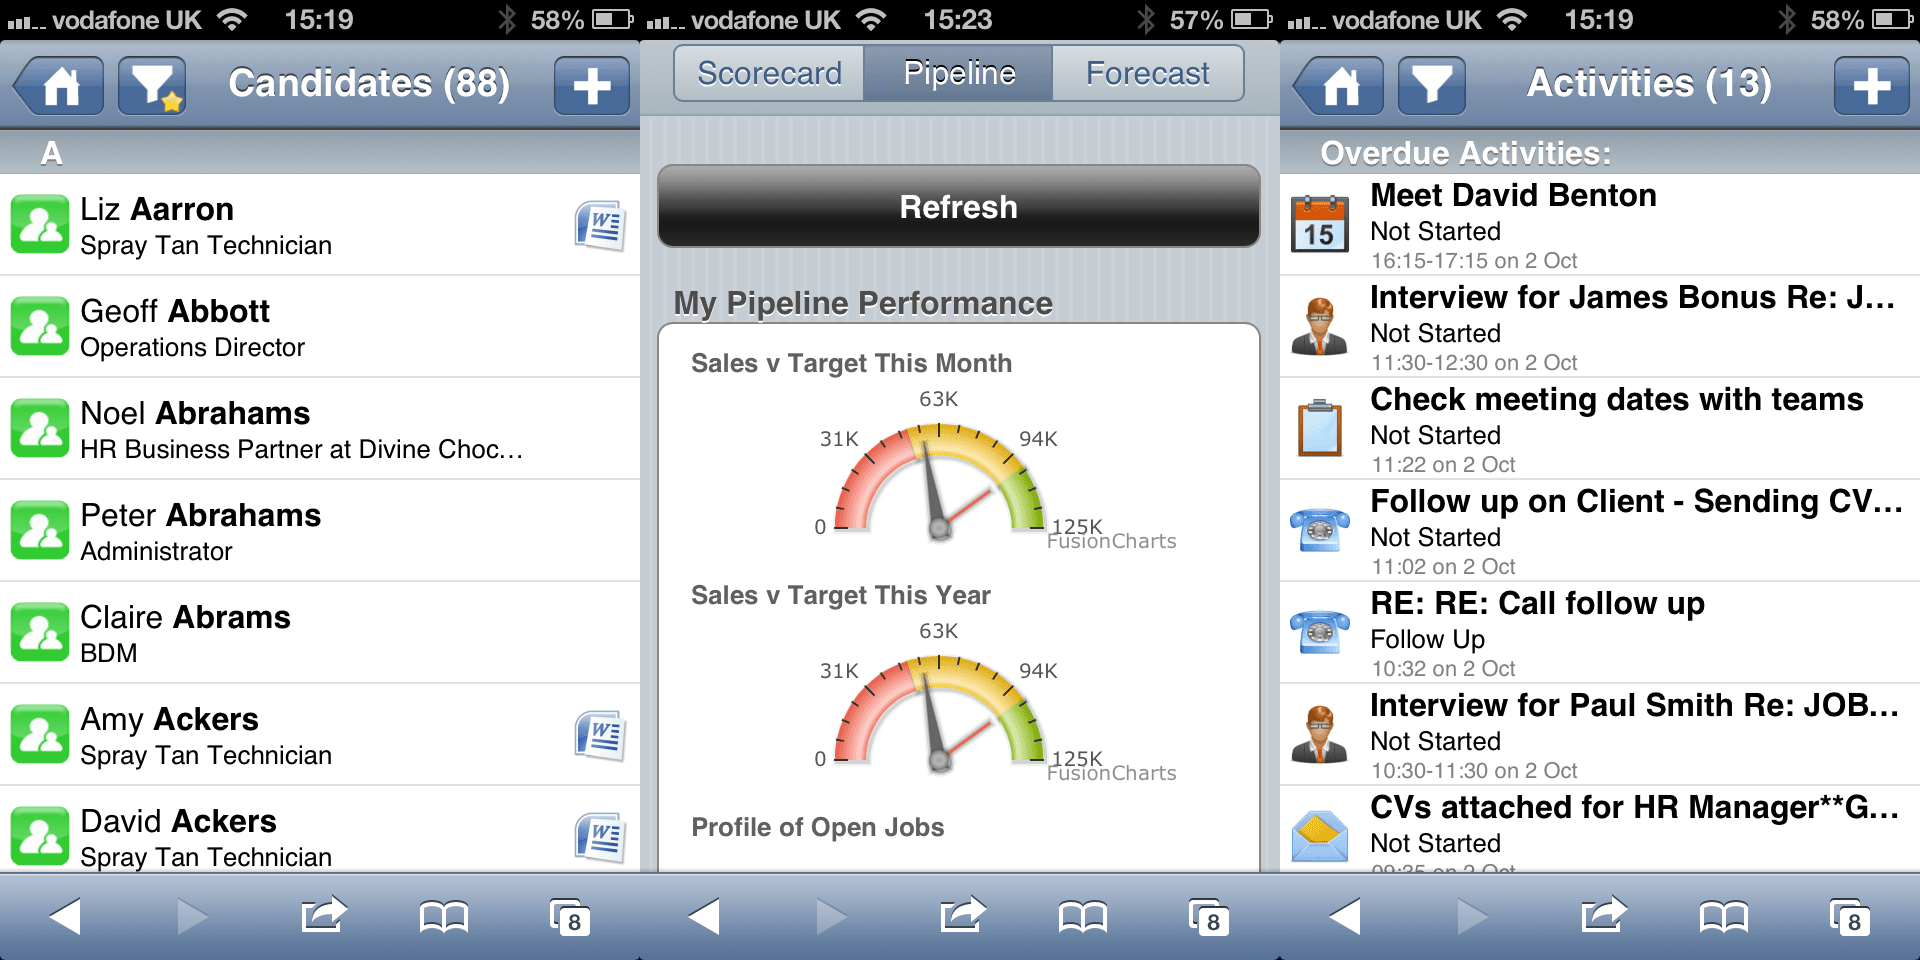The height and width of the screenshot is (960, 1920).
Task: Open the filter icon on Activities screen
Action: pos(1431,85)
